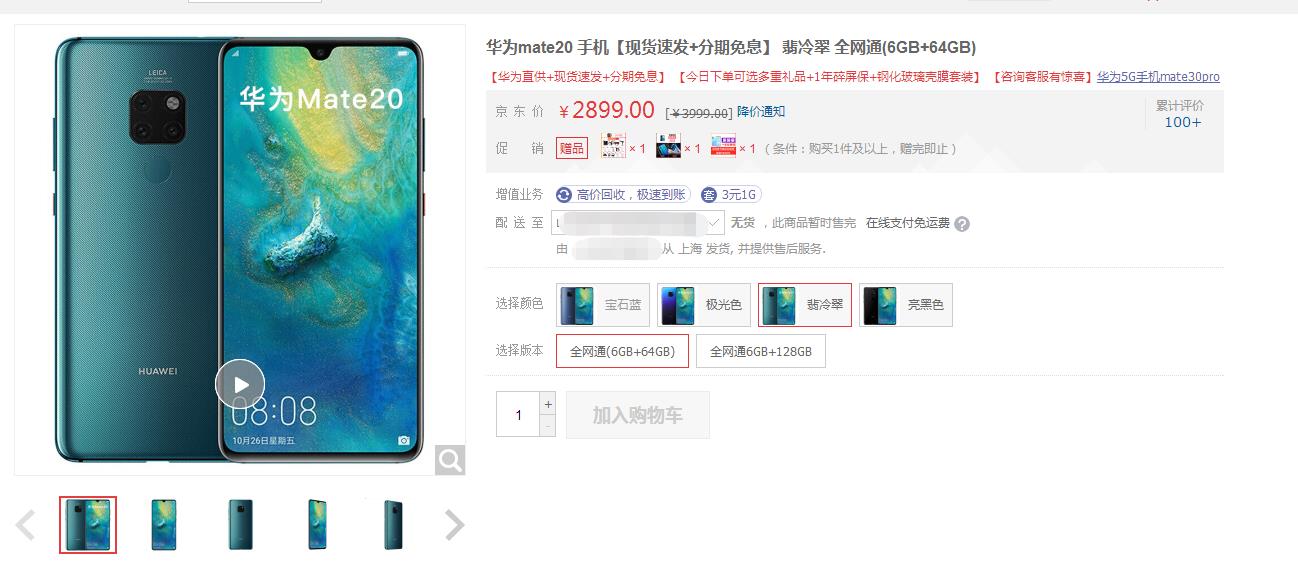Increase quantity with the plus stepper
This screenshot has width=1298, height=569.
tap(547, 404)
